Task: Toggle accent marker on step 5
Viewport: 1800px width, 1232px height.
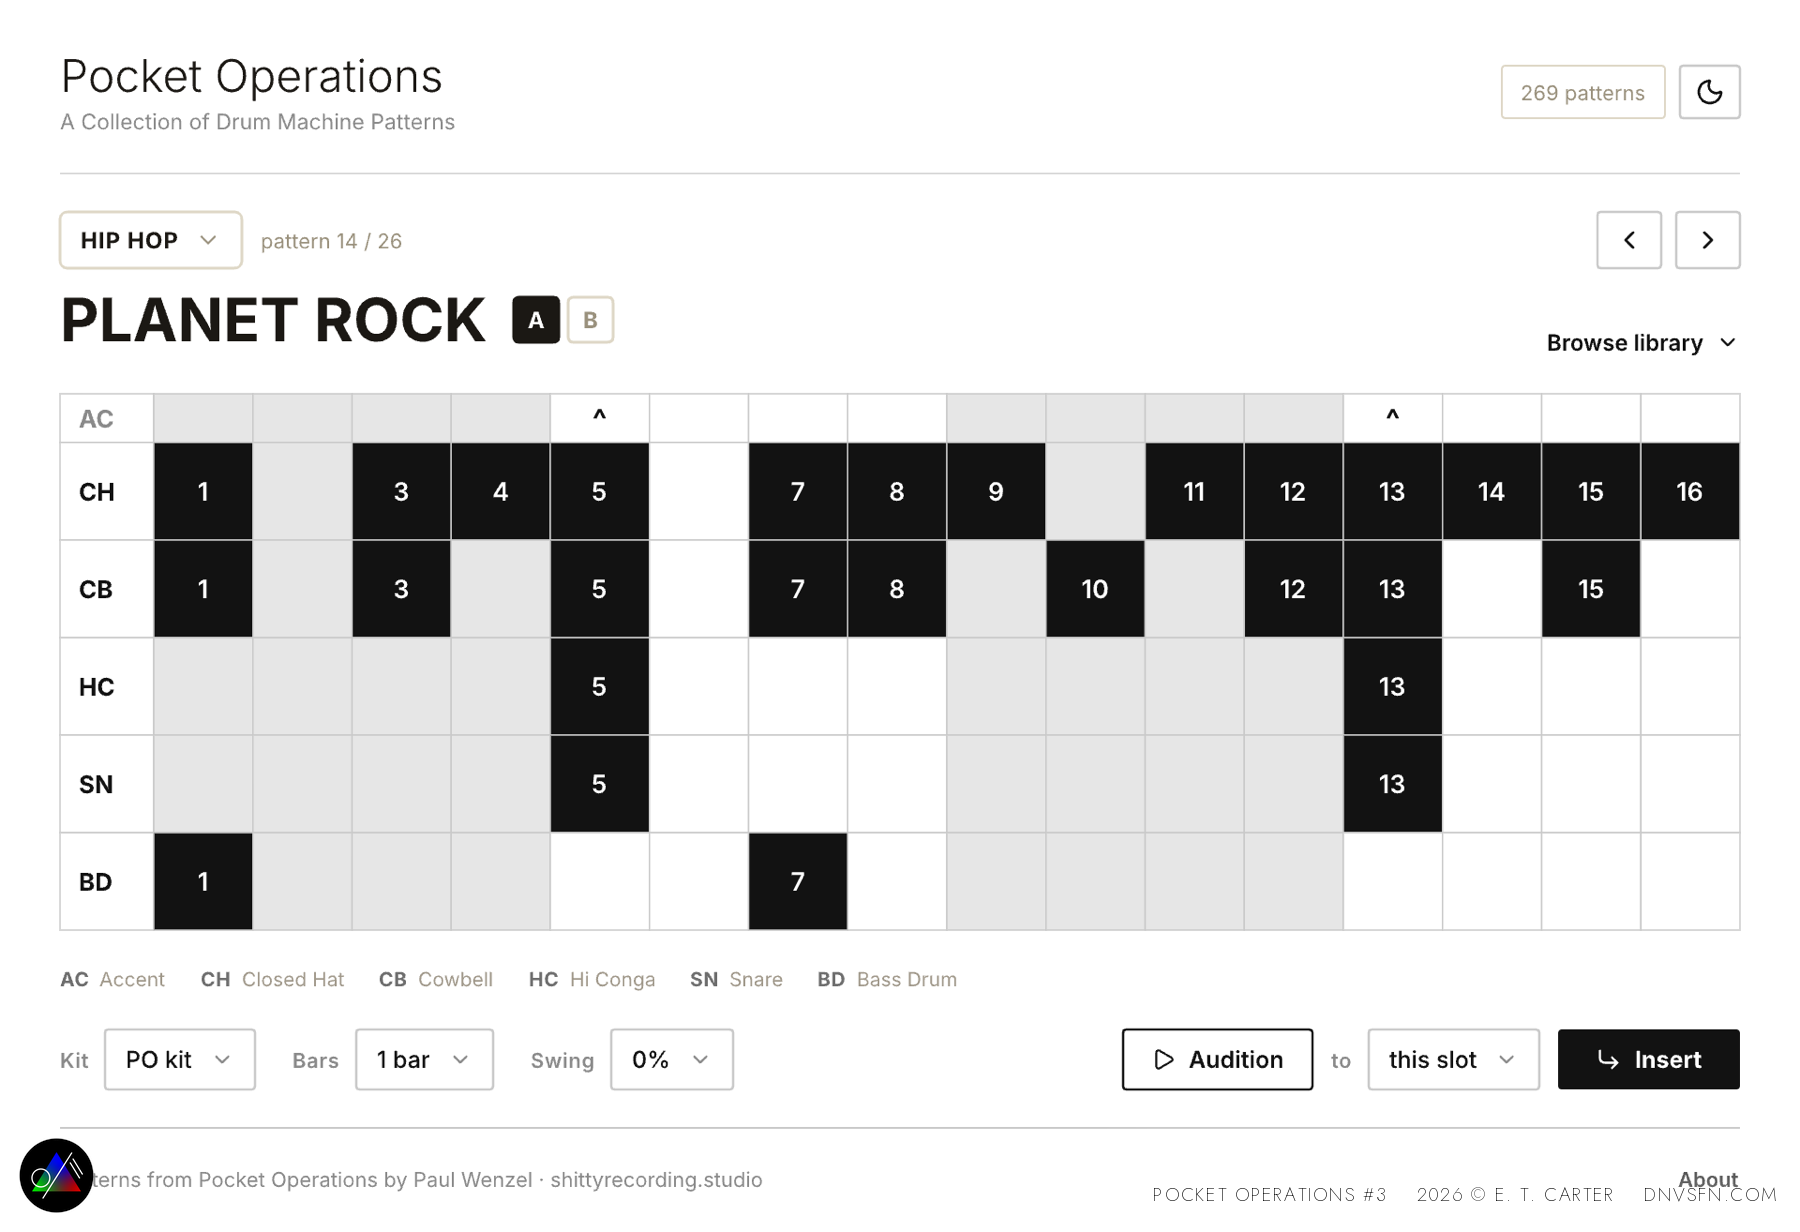Action: 599,418
